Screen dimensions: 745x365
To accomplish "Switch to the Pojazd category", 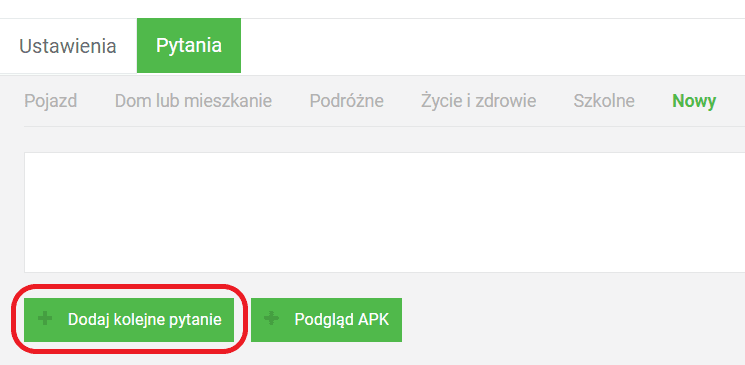I will click(51, 101).
